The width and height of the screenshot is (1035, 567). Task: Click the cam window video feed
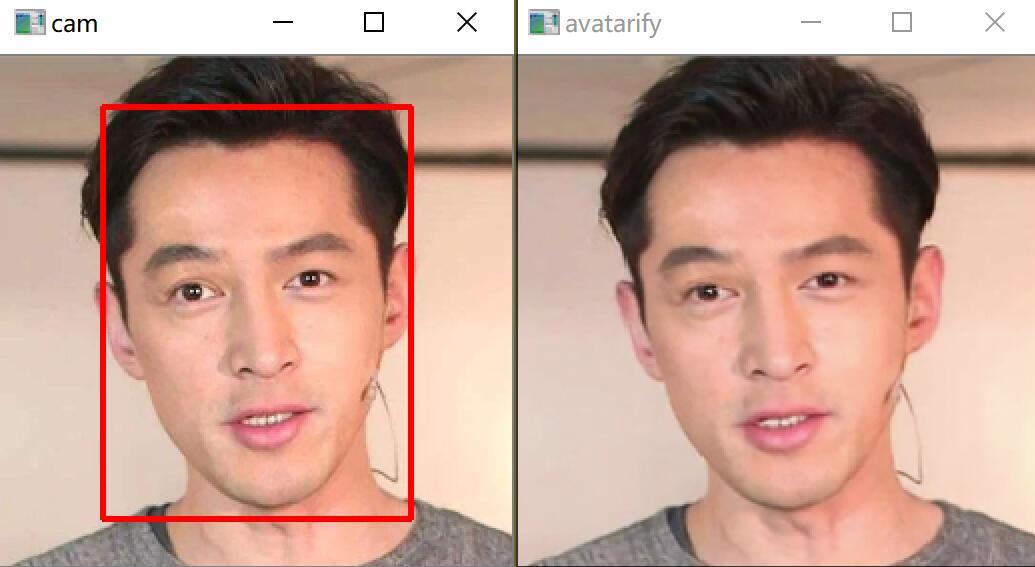256,311
